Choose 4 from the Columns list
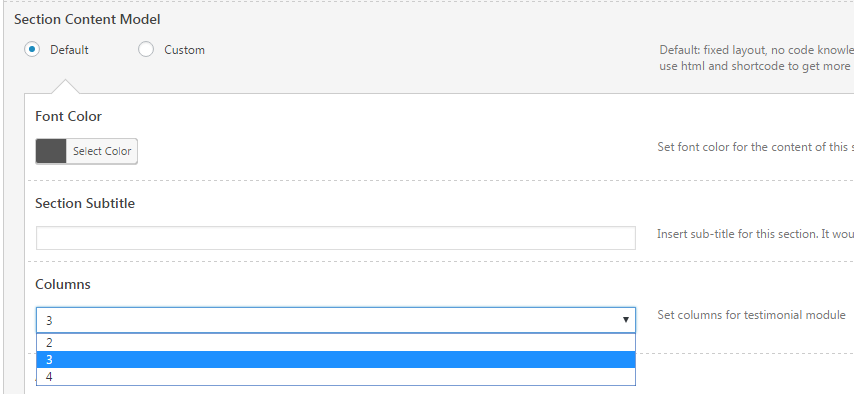 click(336, 377)
